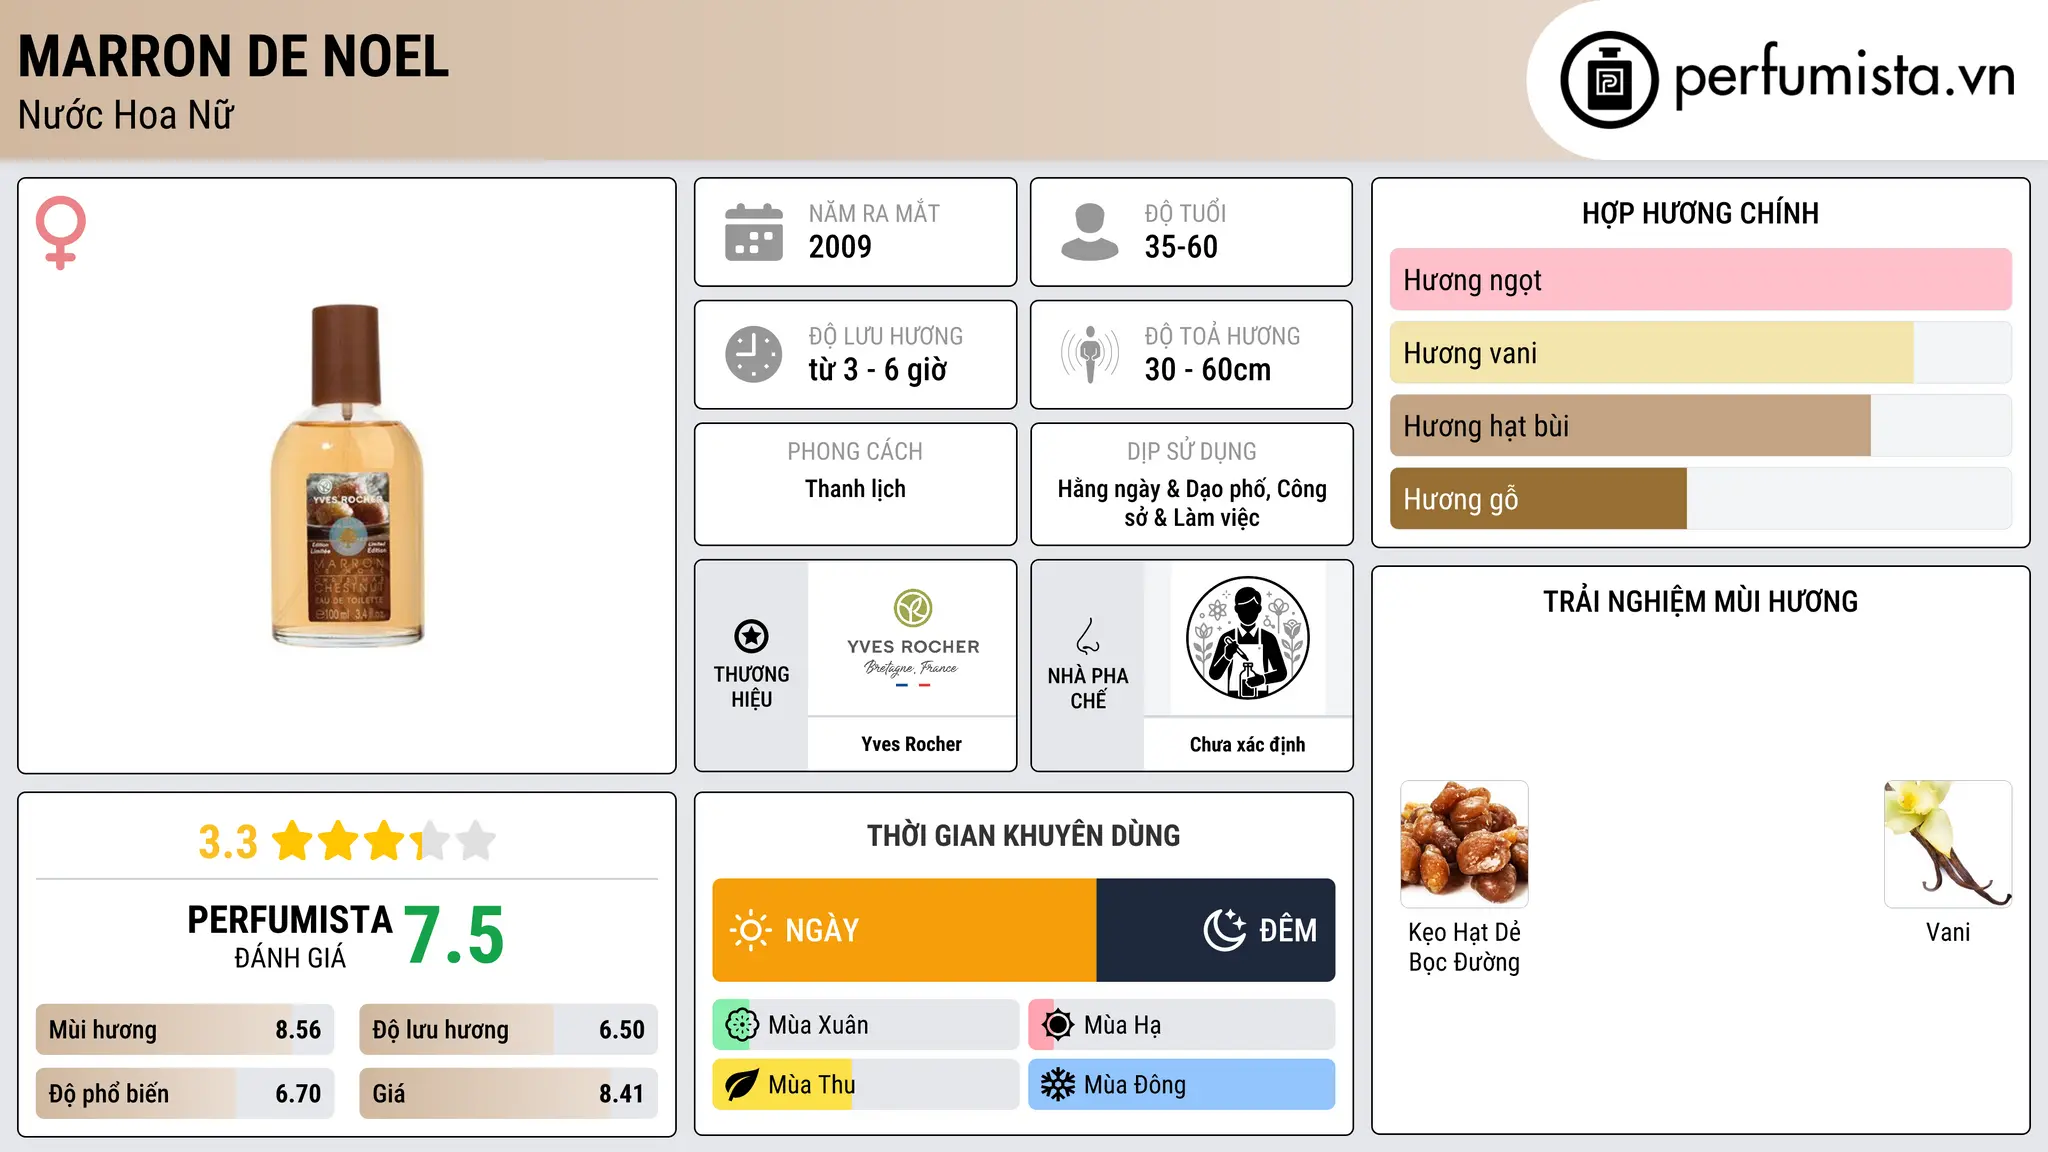Click the PHONG CÁCH label
The width and height of the screenshot is (2048, 1152).
[x=856, y=451]
